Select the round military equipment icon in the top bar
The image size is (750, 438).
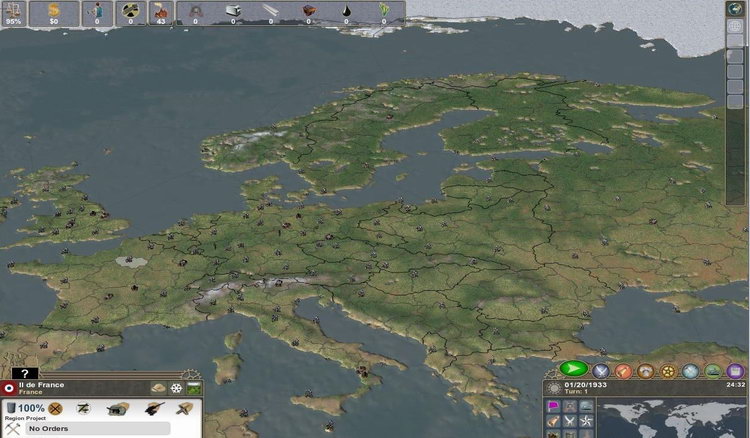click(131, 13)
